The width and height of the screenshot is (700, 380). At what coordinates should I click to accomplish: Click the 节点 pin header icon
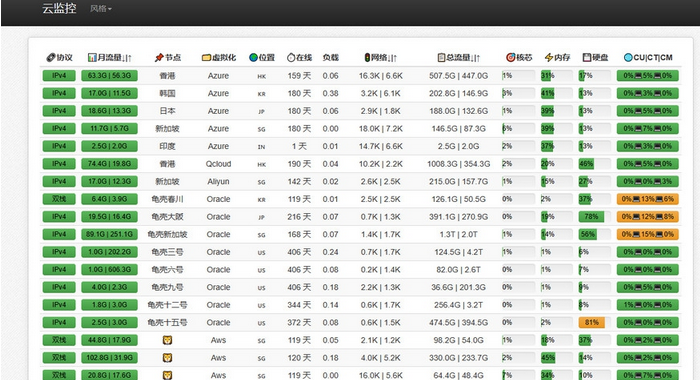(159, 58)
